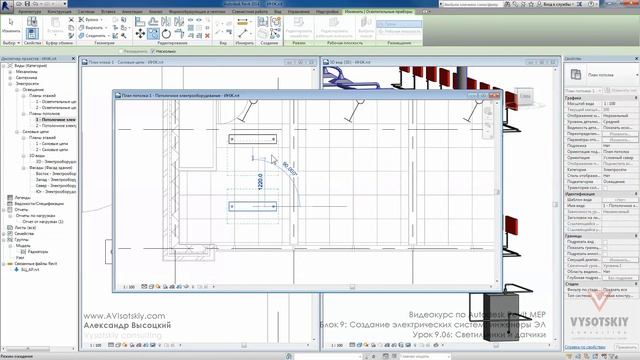Image resolution: width=640 pixels, height=360 pixels.
Task: Collapse the Виды (Категория) tree node
Action: pos(4,65)
